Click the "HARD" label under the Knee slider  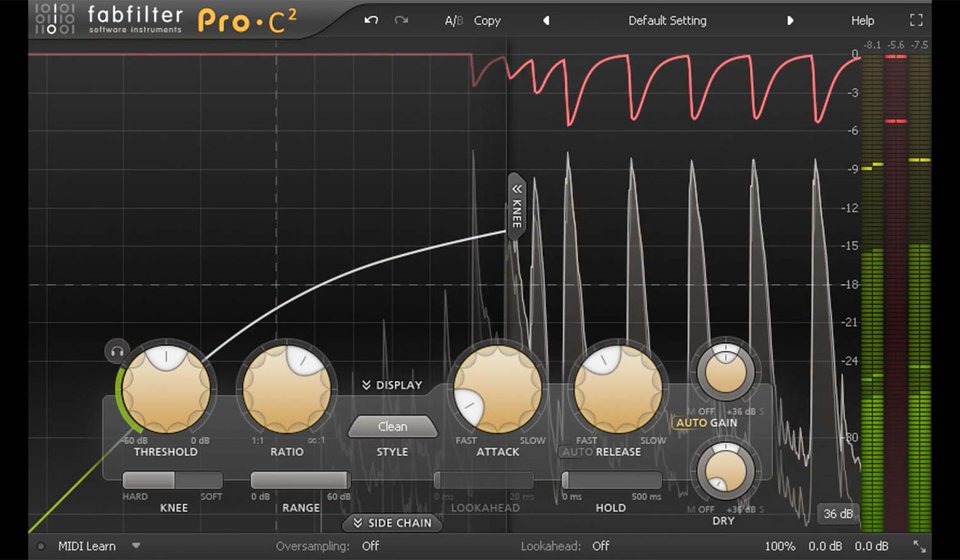[x=135, y=496]
